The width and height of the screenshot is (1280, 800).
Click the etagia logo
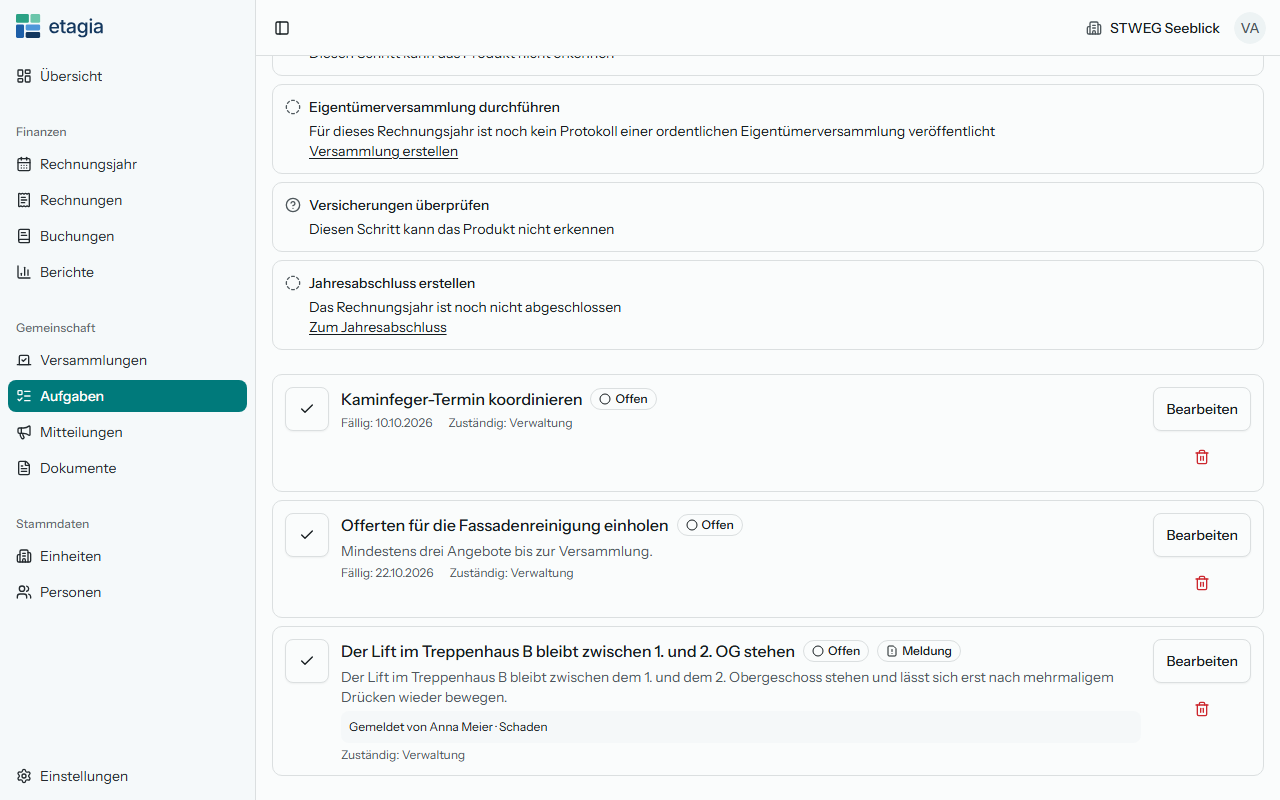60,27
